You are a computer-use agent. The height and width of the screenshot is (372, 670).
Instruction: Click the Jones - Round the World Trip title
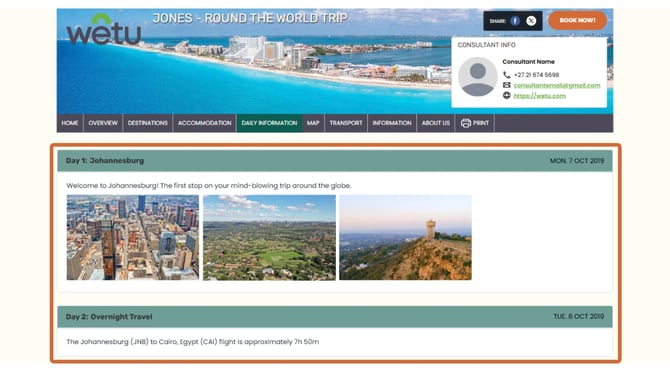tap(250, 18)
